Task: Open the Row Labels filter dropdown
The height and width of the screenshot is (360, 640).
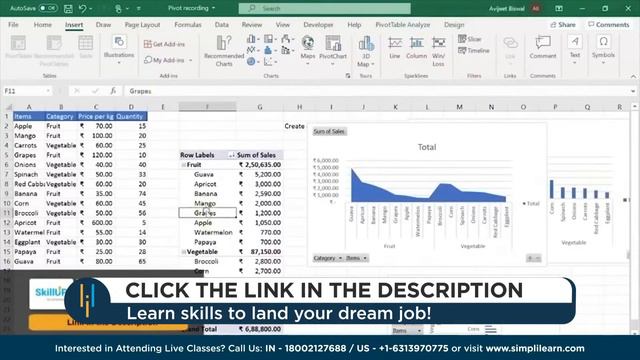Action: click(x=231, y=155)
